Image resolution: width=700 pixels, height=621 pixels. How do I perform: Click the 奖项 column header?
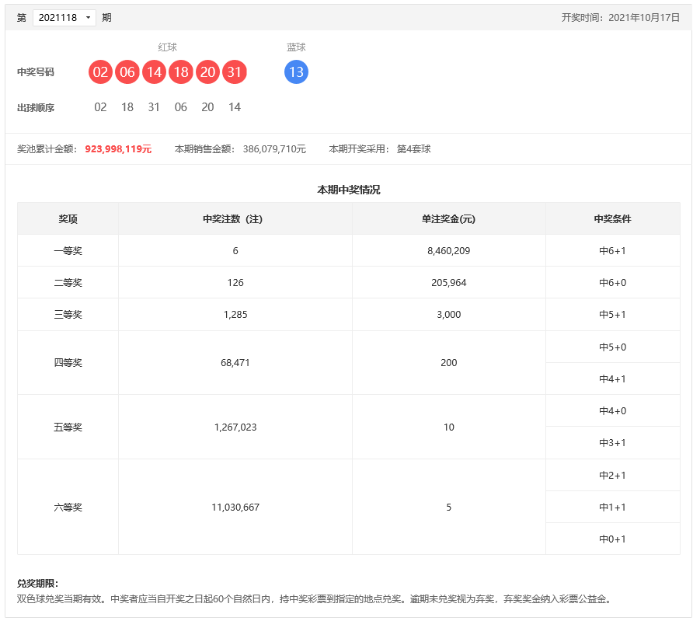pos(68,219)
